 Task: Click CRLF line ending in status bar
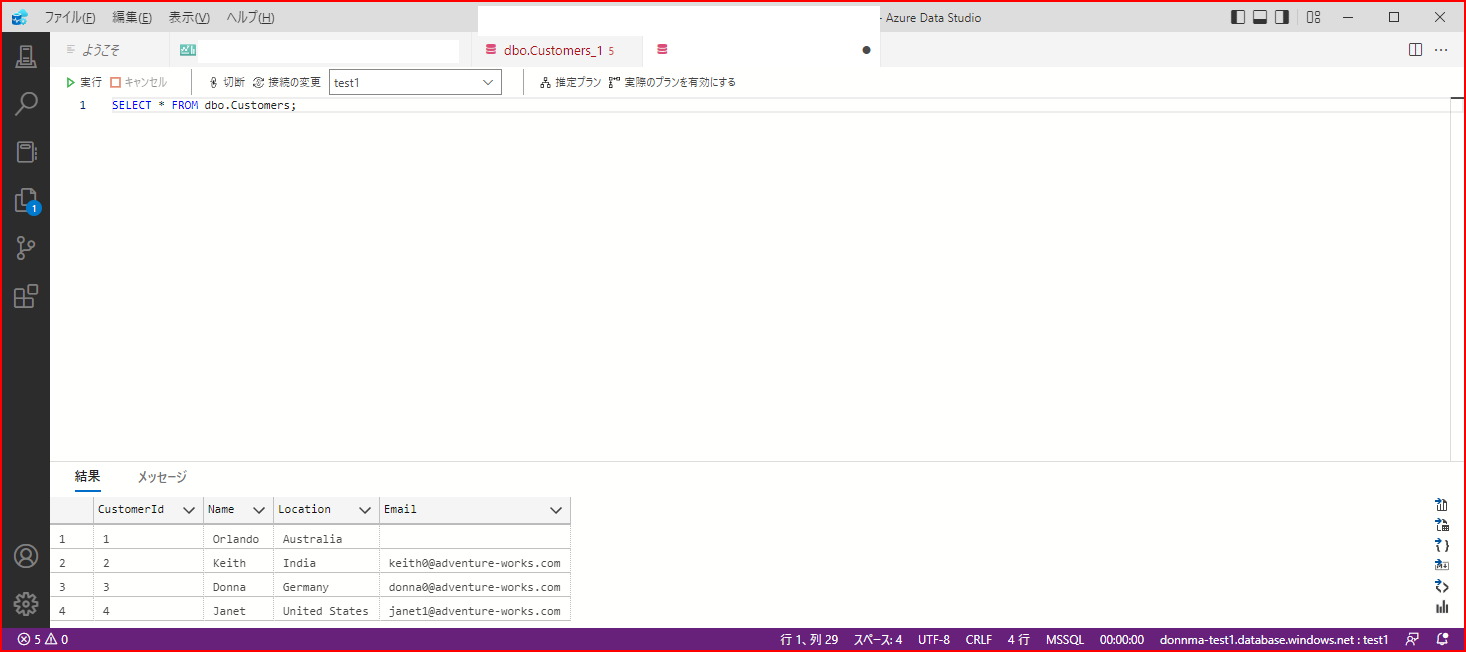click(979, 639)
